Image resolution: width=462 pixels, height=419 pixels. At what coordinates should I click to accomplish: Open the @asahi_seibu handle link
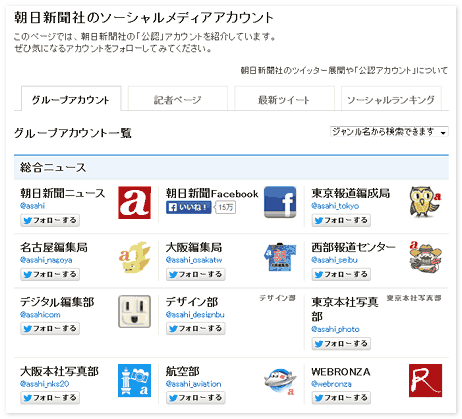click(334, 260)
